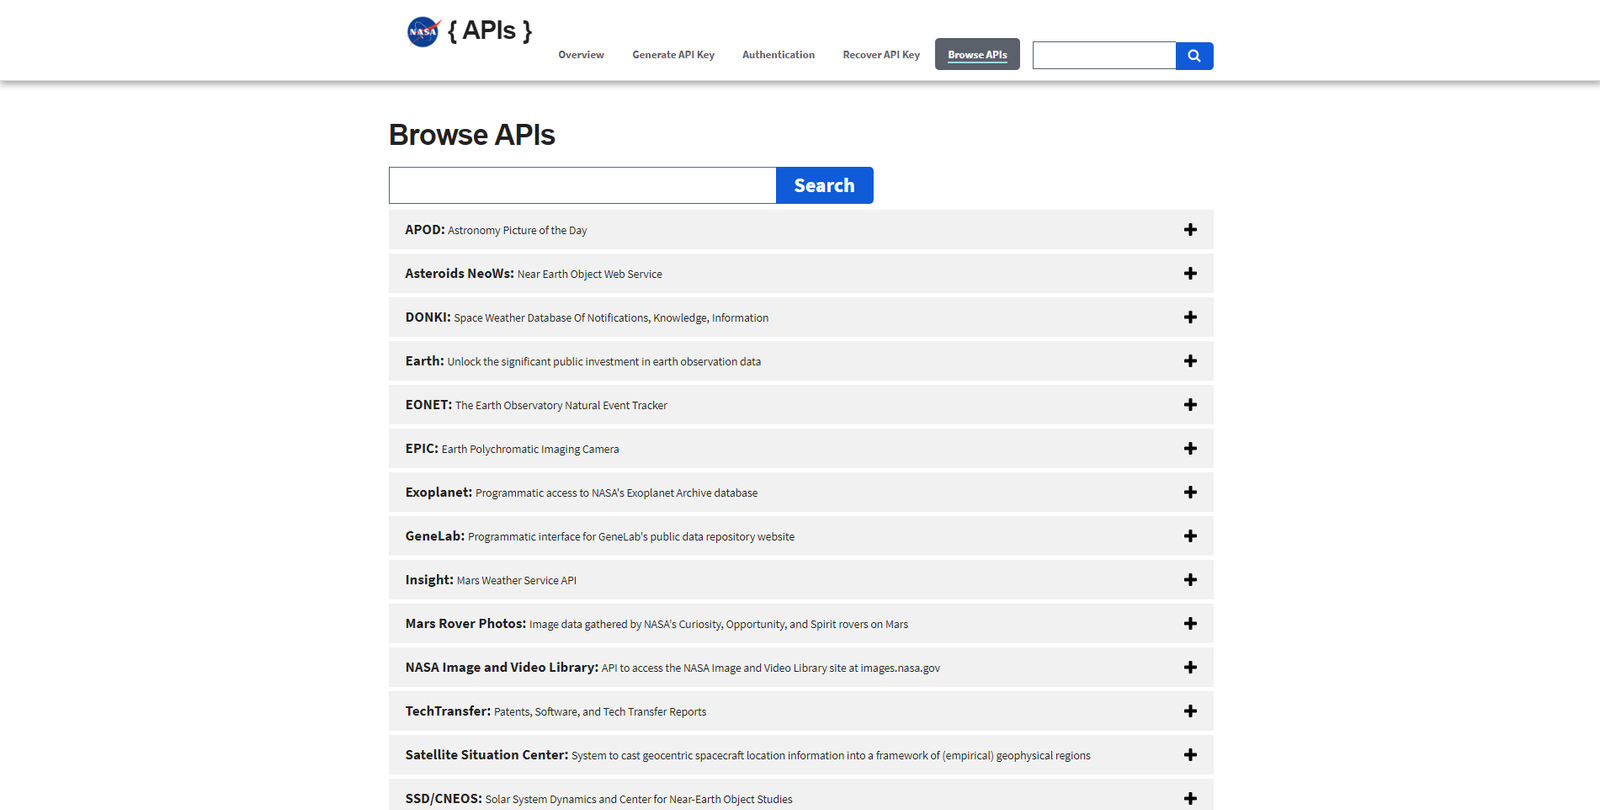
Task: Click 'Satellite Situation Center:' title text
Action: (487, 755)
